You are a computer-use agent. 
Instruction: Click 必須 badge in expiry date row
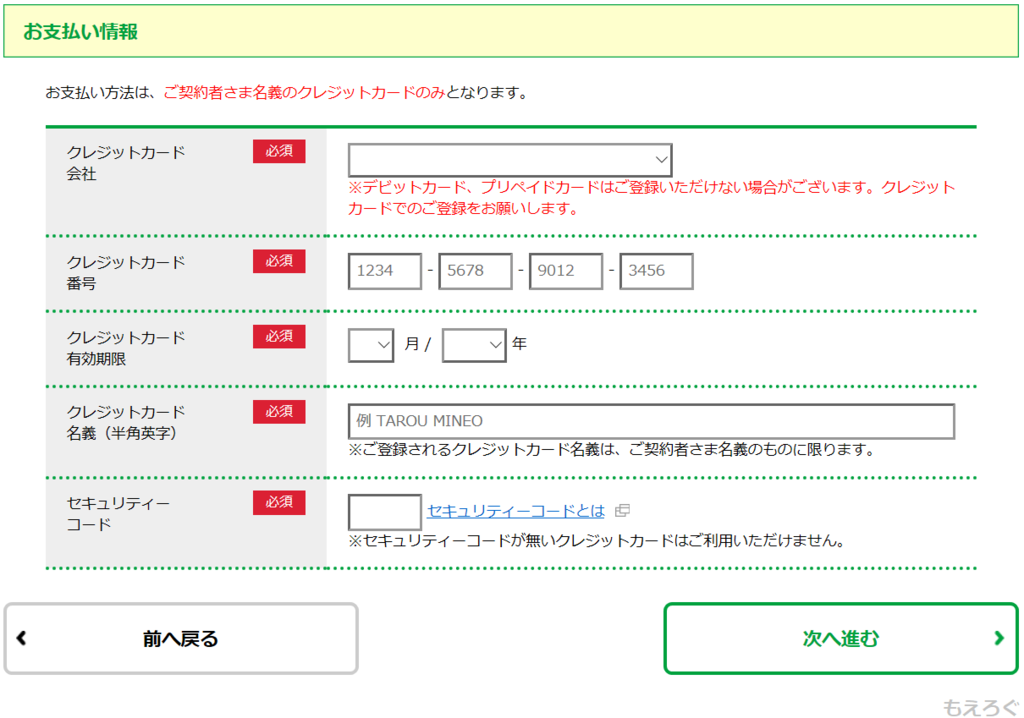(279, 336)
